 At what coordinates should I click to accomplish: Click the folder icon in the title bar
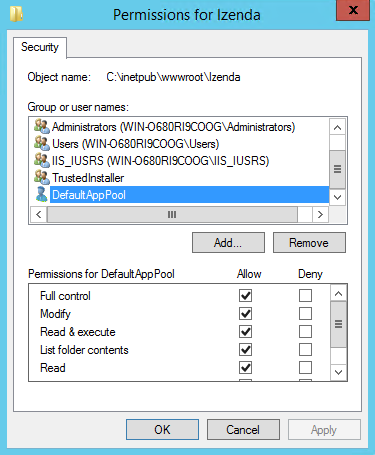(16, 14)
